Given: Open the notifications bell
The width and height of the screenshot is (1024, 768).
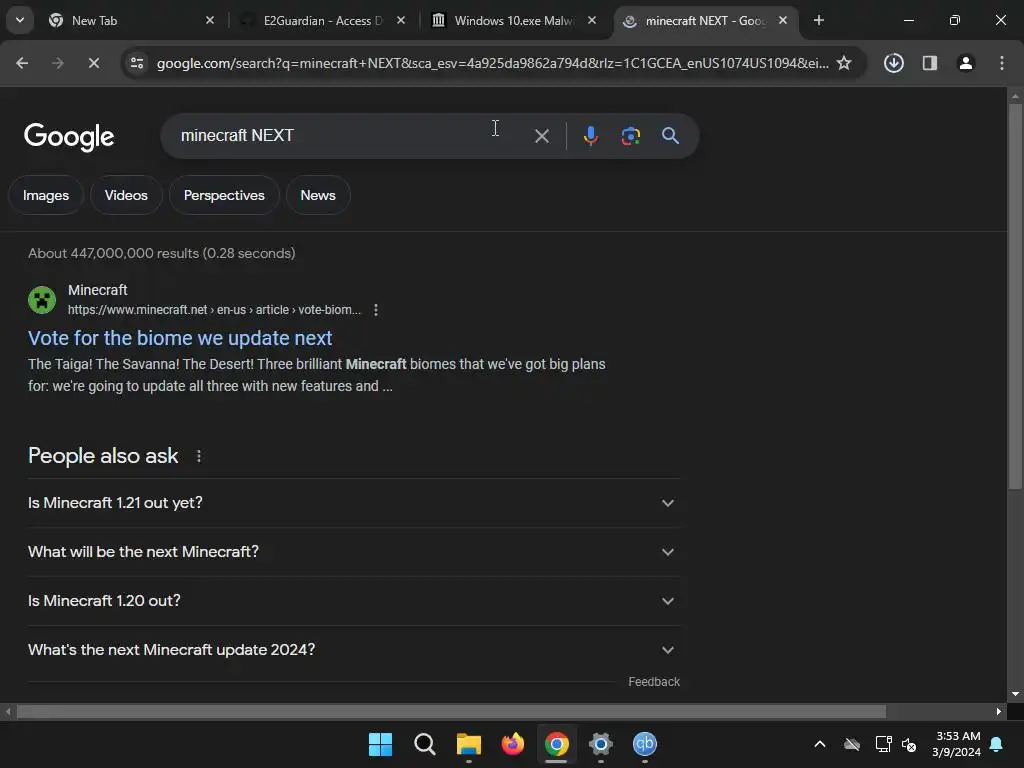Looking at the screenshot, I should point(997,744).
